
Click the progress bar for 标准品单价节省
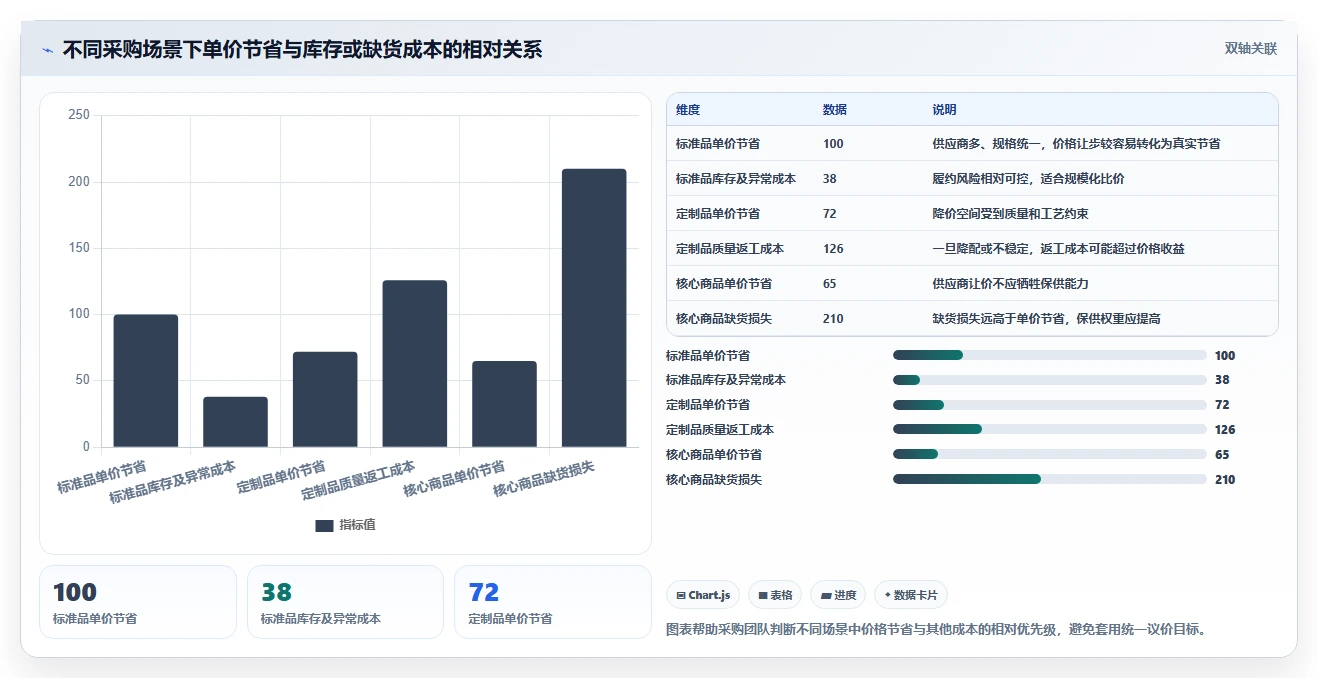point(1050,355)
